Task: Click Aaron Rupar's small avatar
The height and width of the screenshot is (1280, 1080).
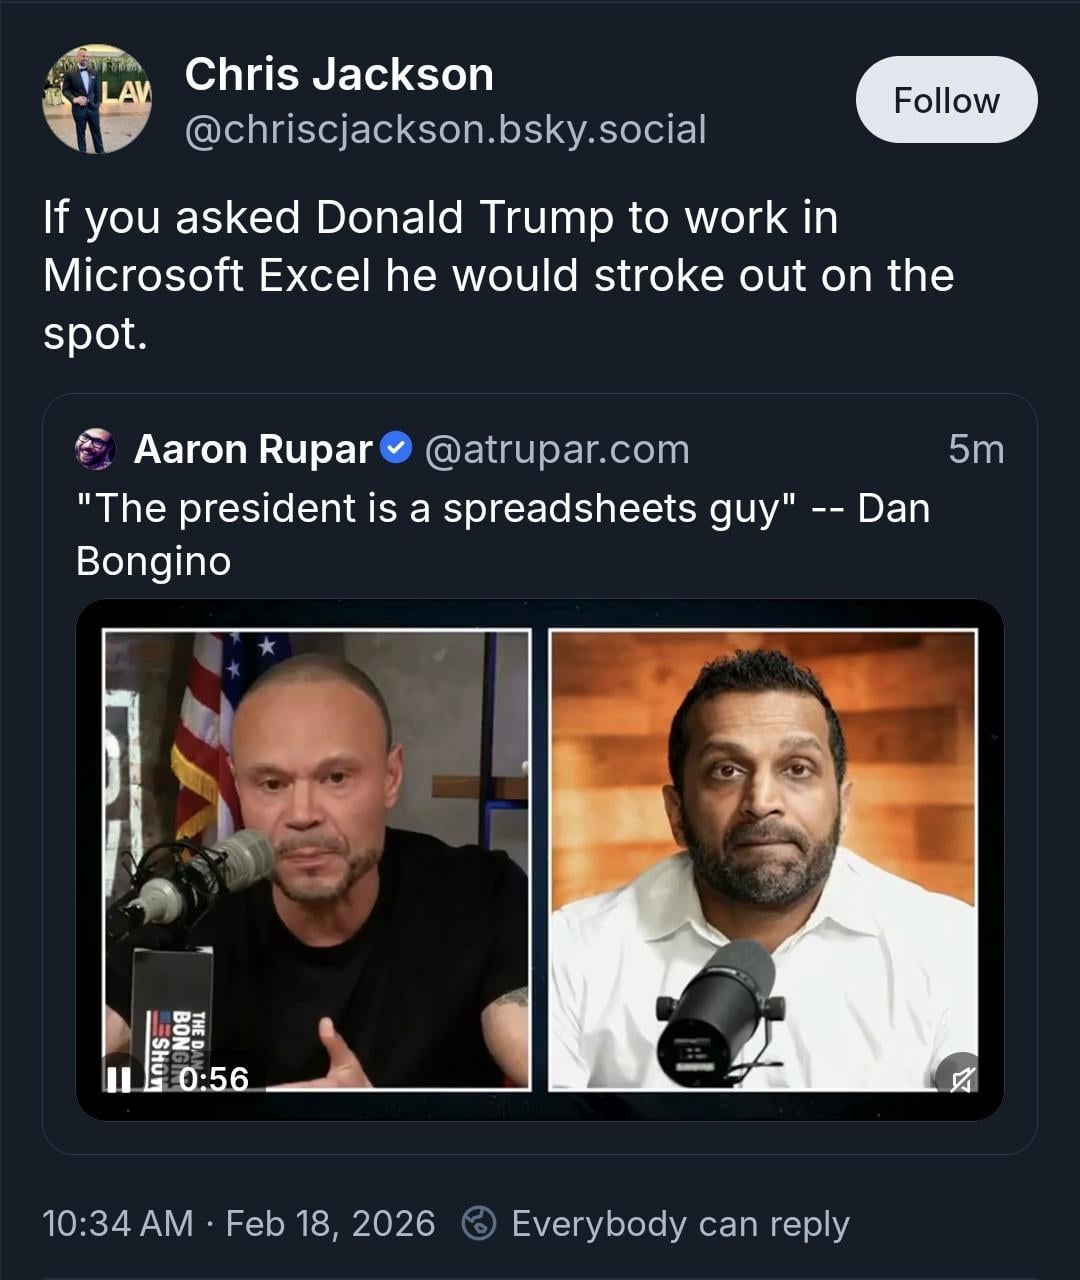Action: point(96,450)
